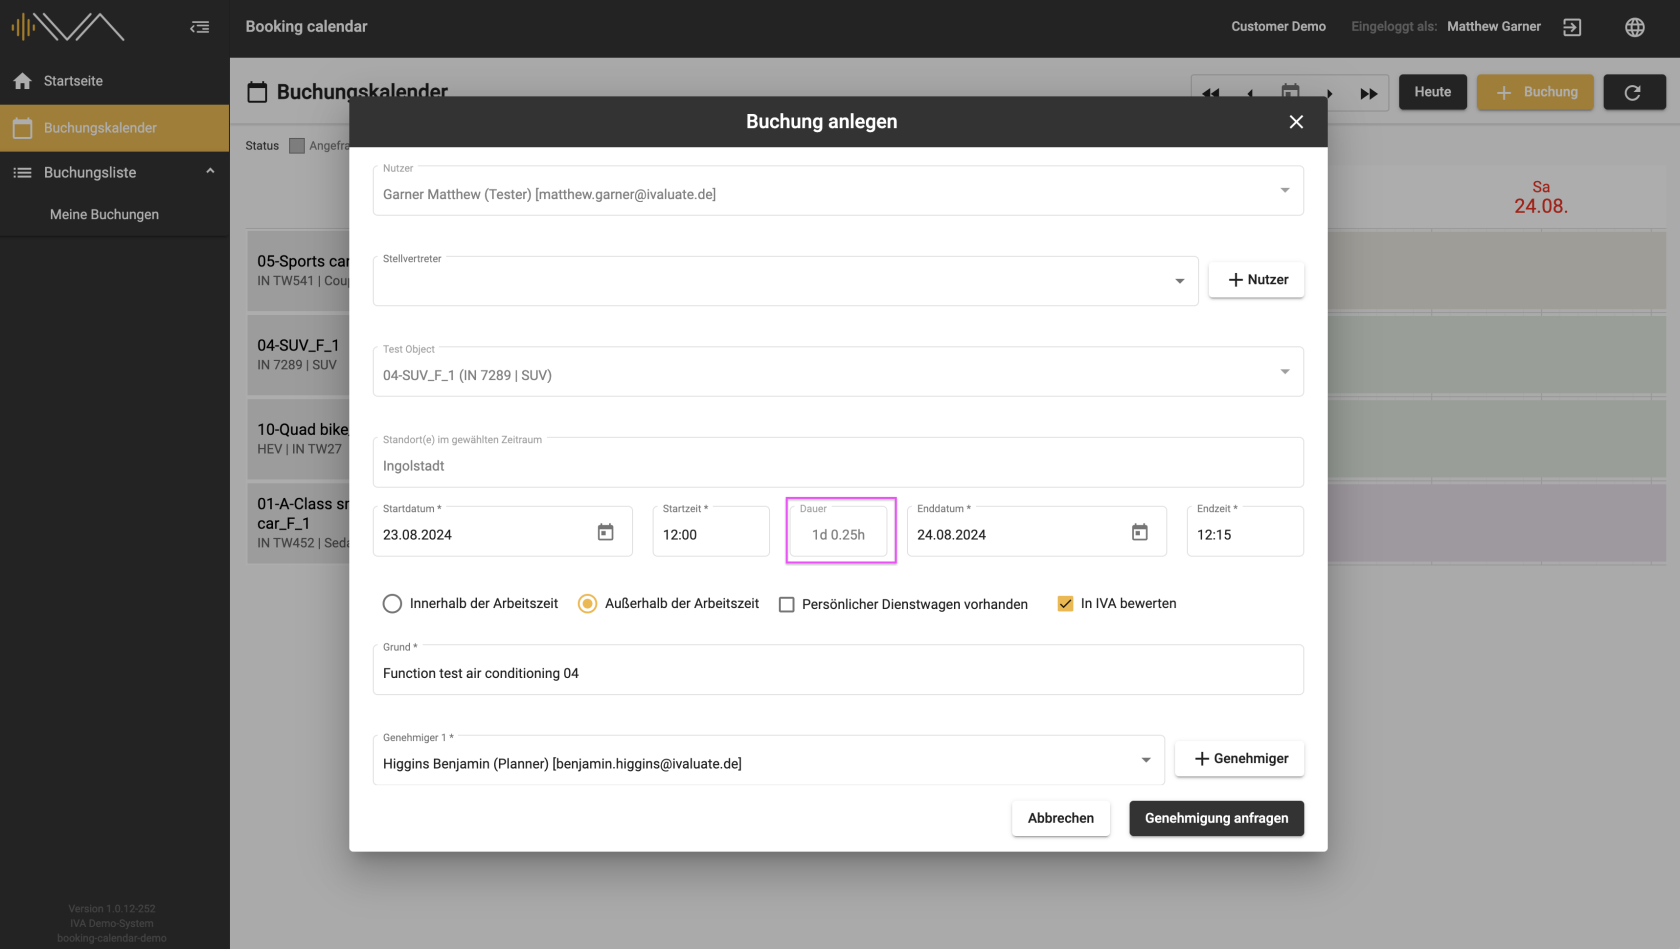The height and width of the screenshot is (949, 1680).
Task: Click the Buchungskalender calendar icon in sidebar
Action: pyautogui.click(x=22, y=128)
